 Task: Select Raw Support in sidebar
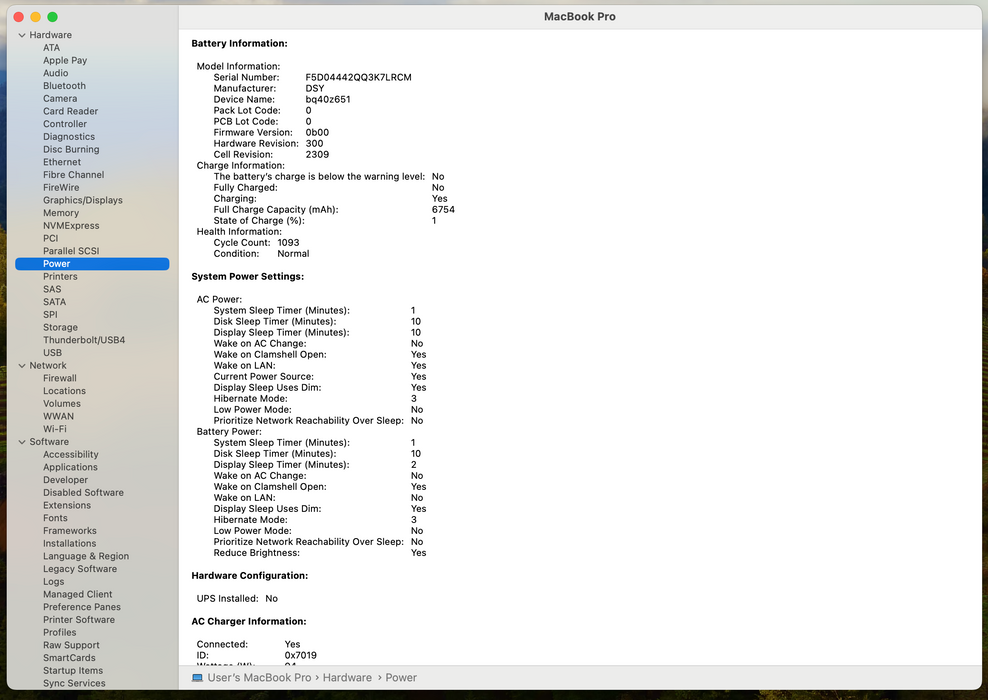[71, 645]
